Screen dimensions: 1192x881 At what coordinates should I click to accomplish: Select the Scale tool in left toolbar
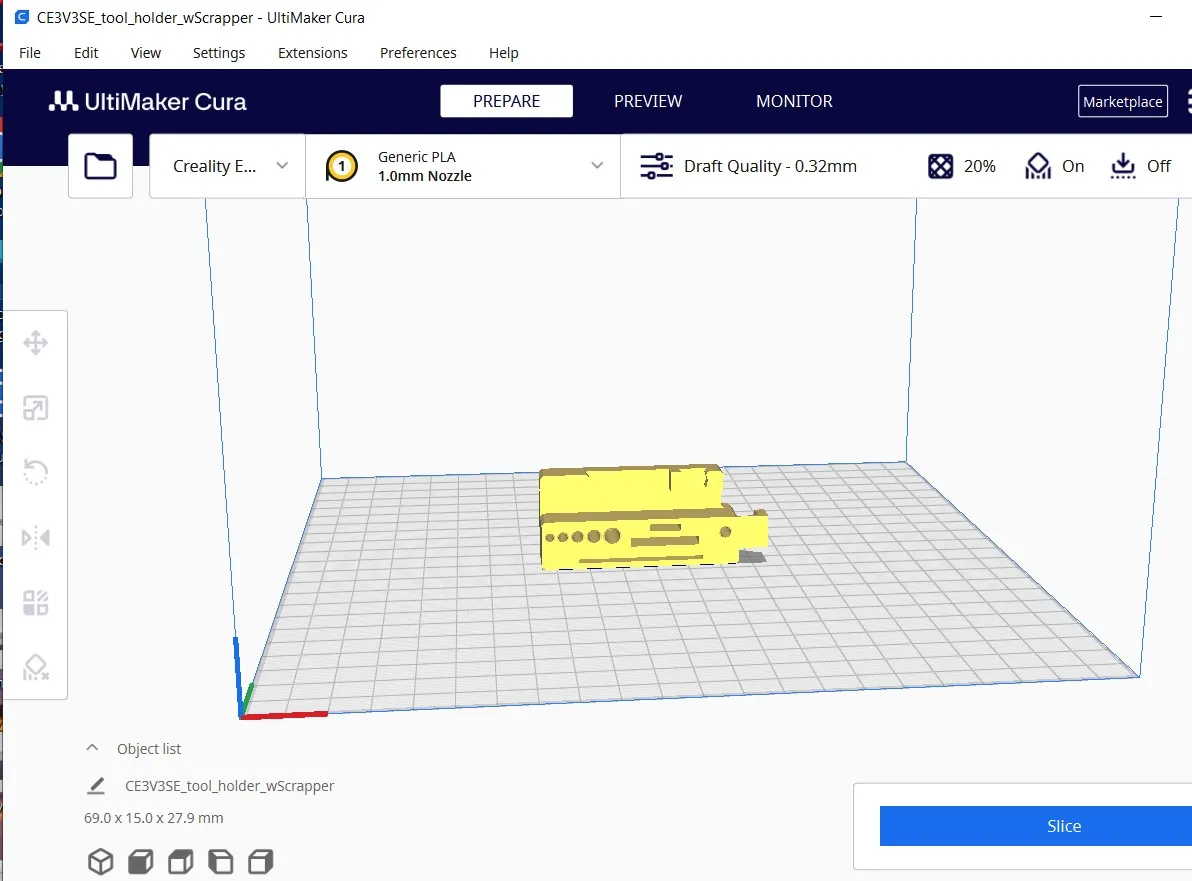36,408
